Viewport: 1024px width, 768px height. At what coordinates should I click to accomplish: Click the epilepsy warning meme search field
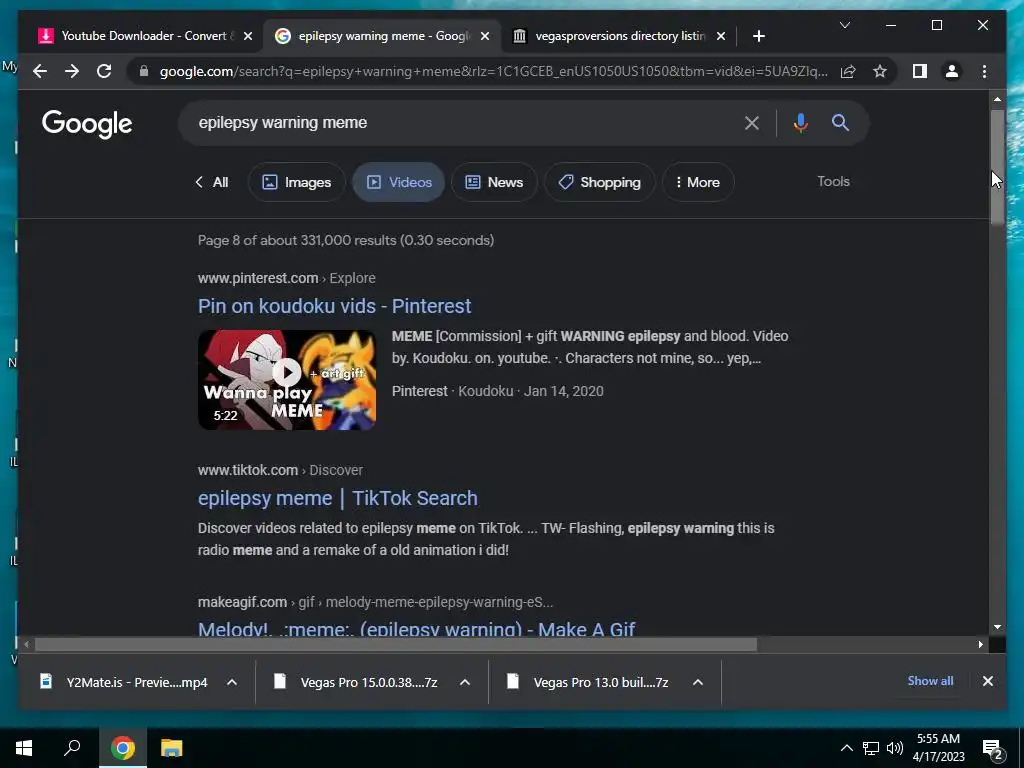457,123
